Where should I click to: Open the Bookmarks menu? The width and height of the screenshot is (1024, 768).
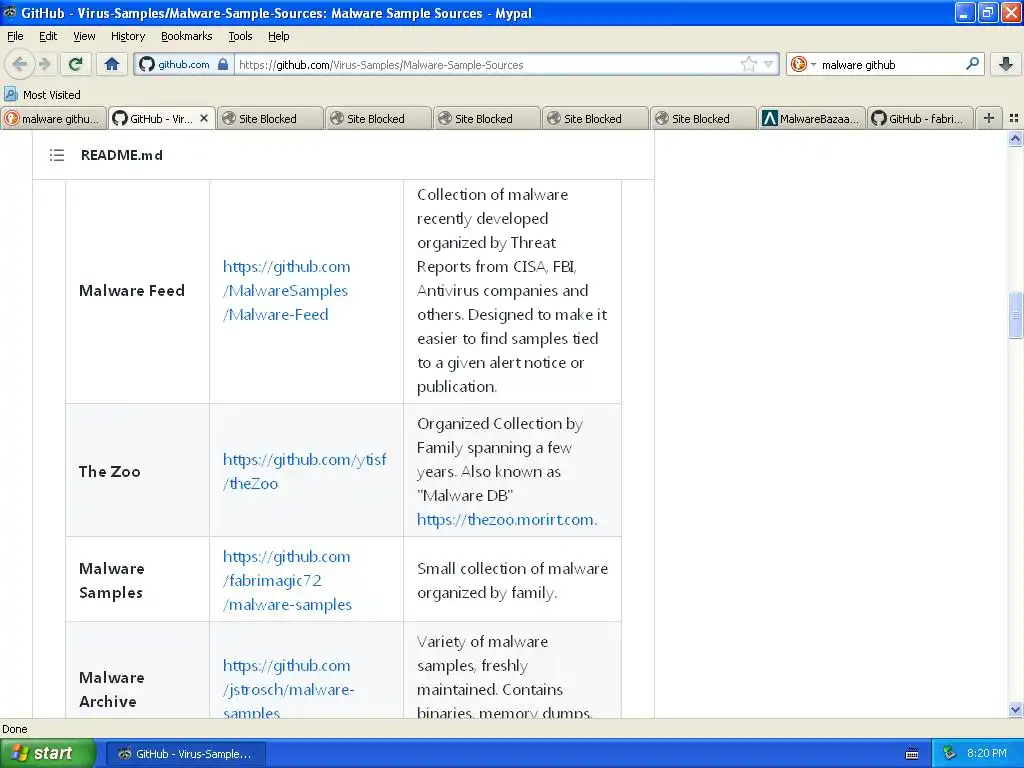(187, 36)
